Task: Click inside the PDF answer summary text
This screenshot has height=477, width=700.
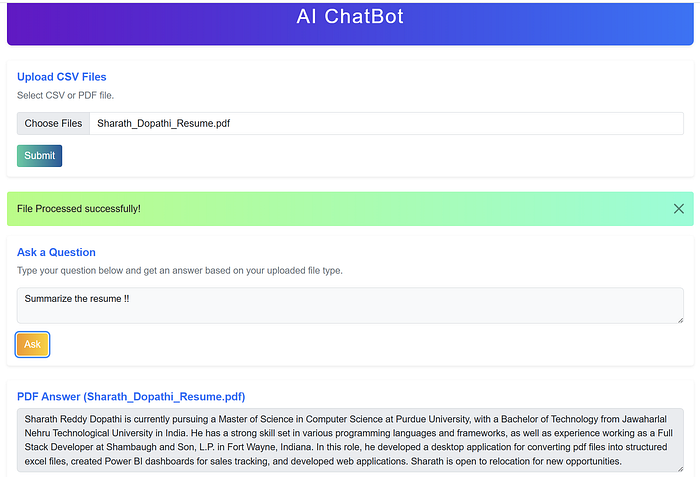Action: [350, 440]
